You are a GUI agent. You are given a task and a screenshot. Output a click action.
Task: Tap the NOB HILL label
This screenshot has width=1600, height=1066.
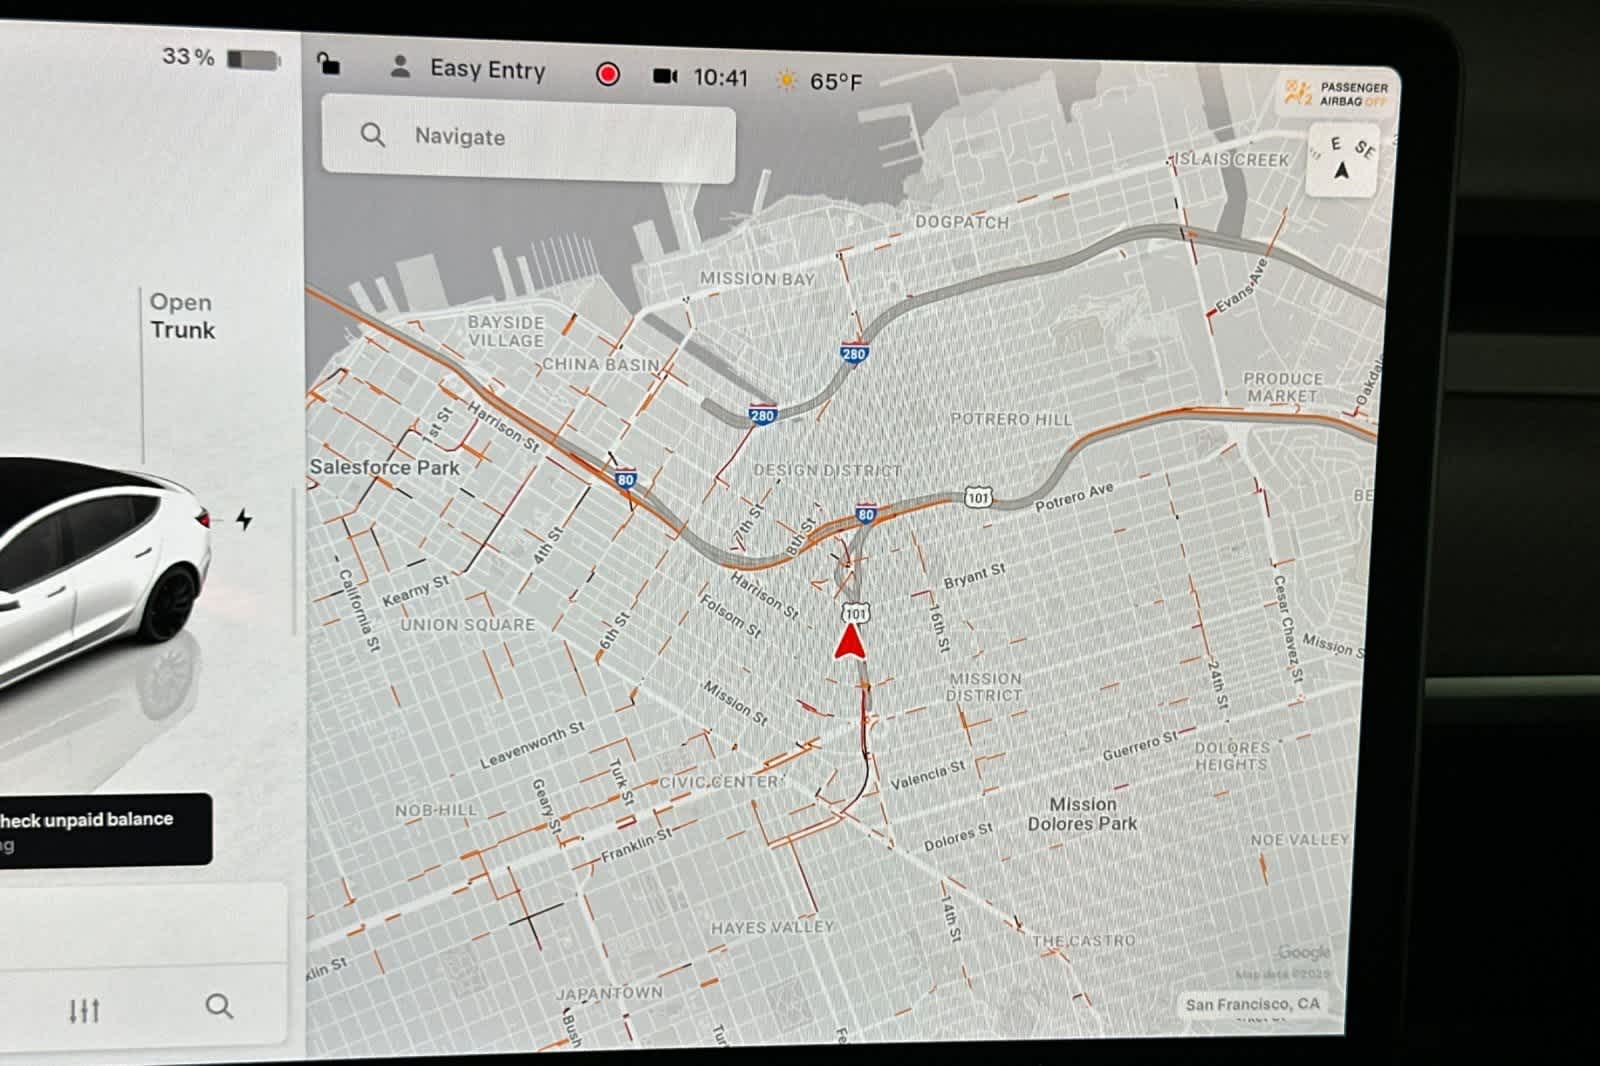tap(436, 810)
